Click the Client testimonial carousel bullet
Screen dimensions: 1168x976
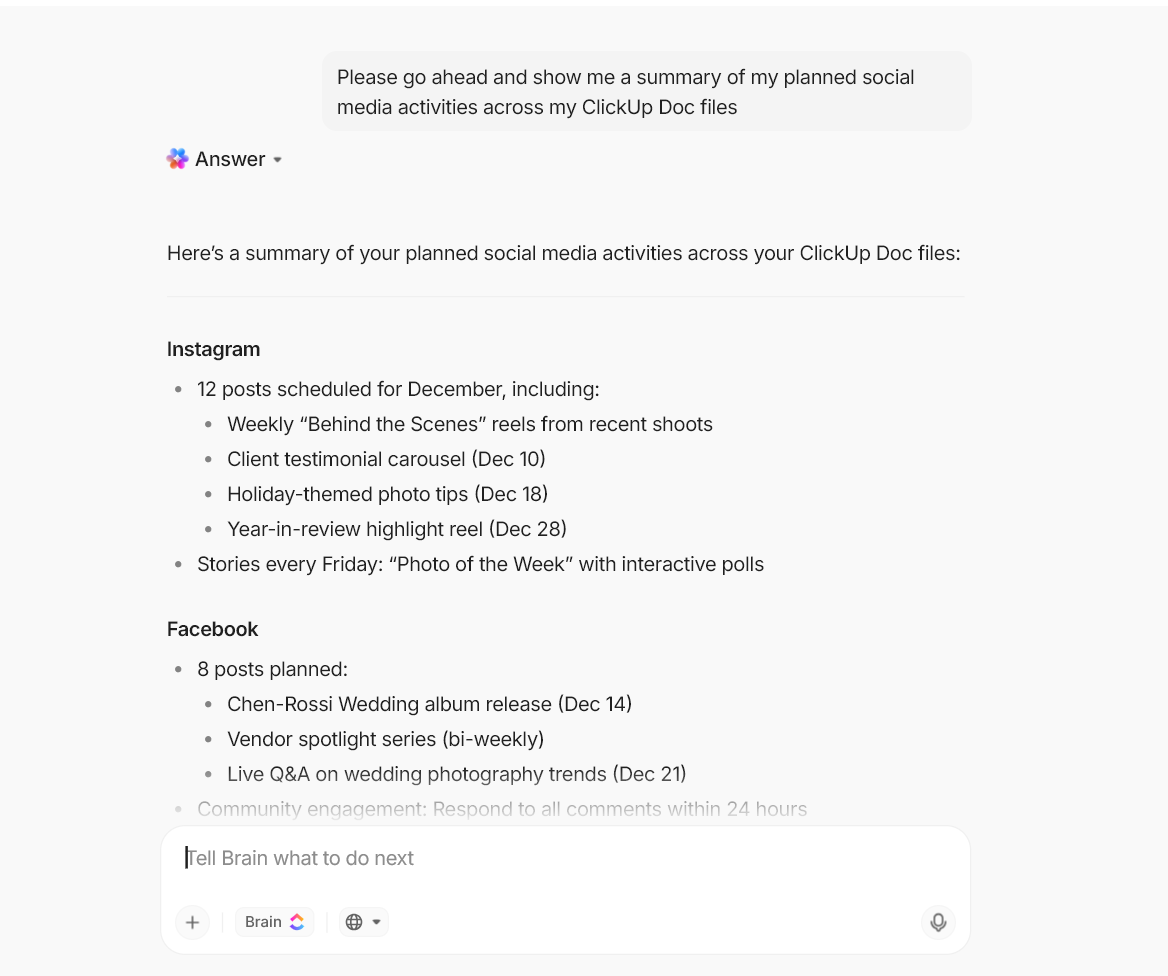point(386,459)
